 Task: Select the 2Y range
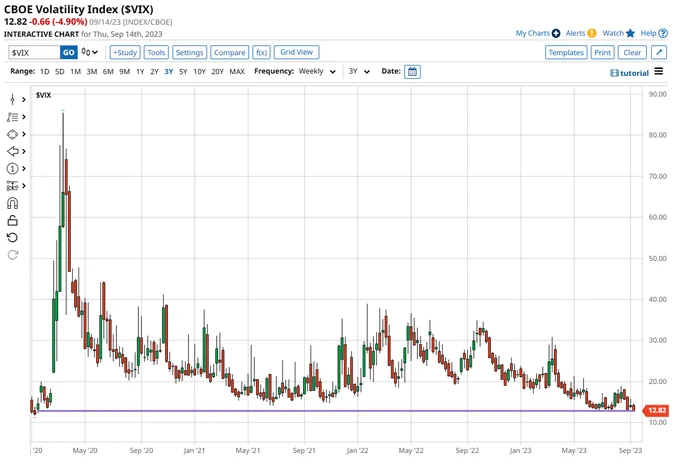tap(154, 72)
